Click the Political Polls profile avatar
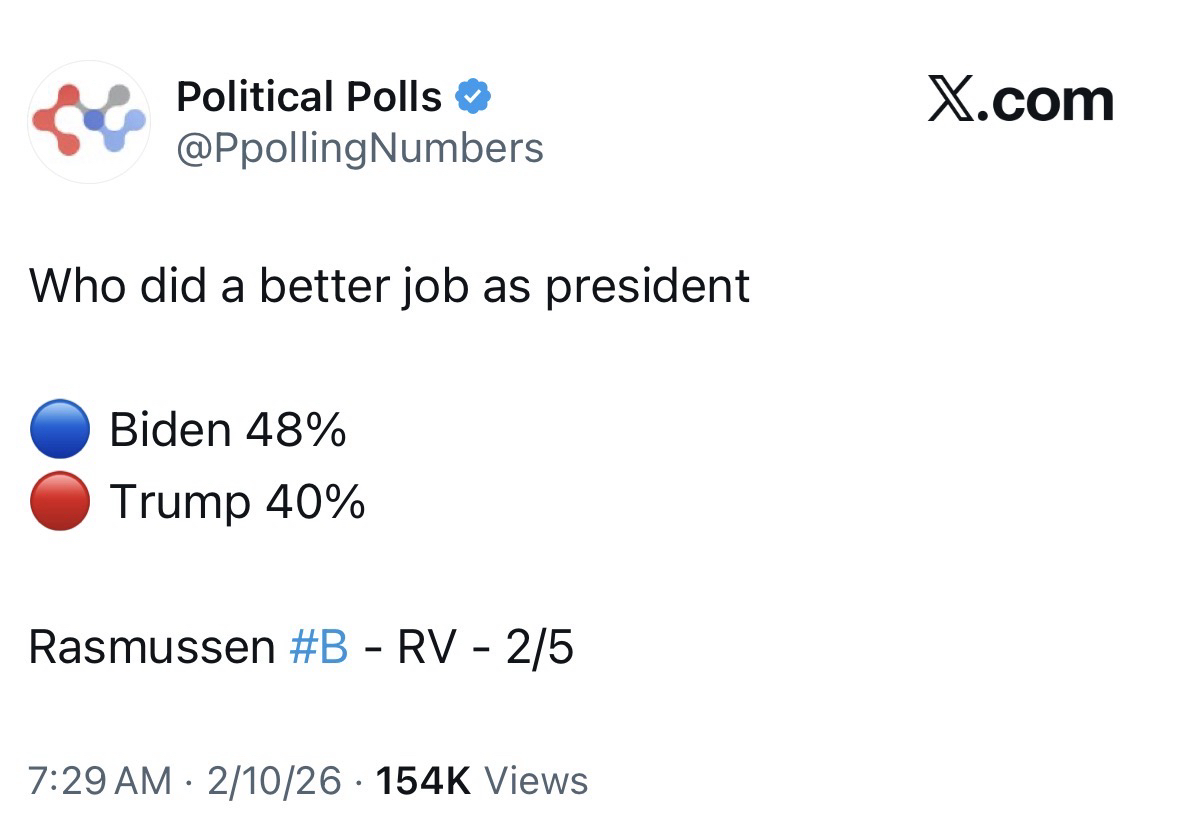1179x832 pixels. click(88, 121)
